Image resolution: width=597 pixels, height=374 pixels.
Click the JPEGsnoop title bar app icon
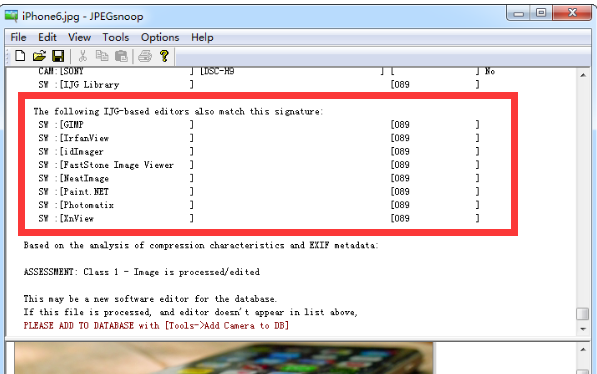11,16
